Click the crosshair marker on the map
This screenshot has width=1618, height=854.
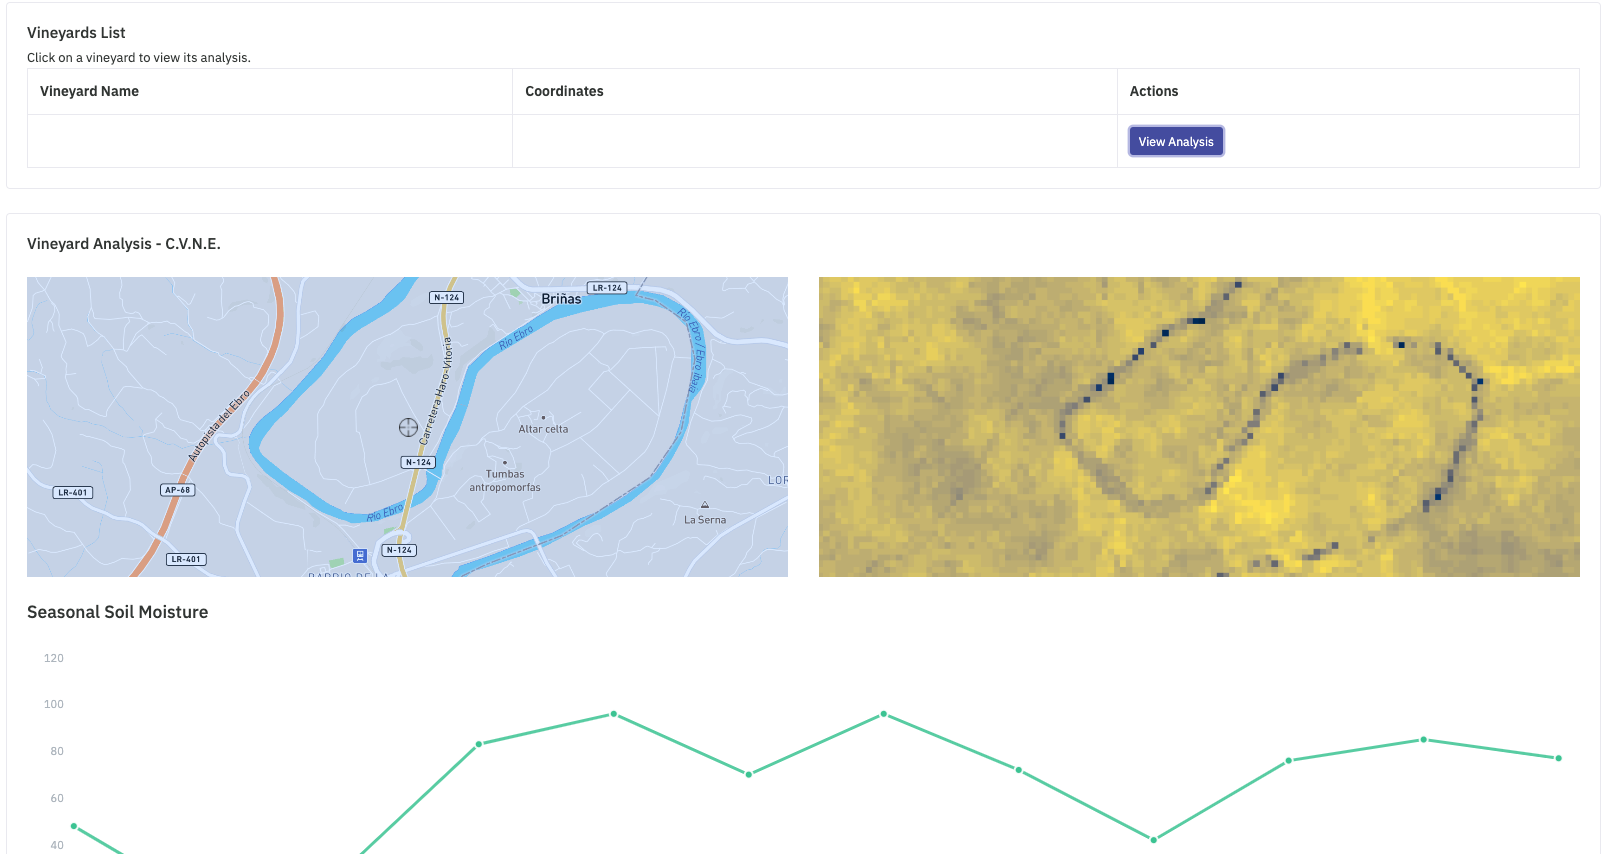[x=408, y=428]
